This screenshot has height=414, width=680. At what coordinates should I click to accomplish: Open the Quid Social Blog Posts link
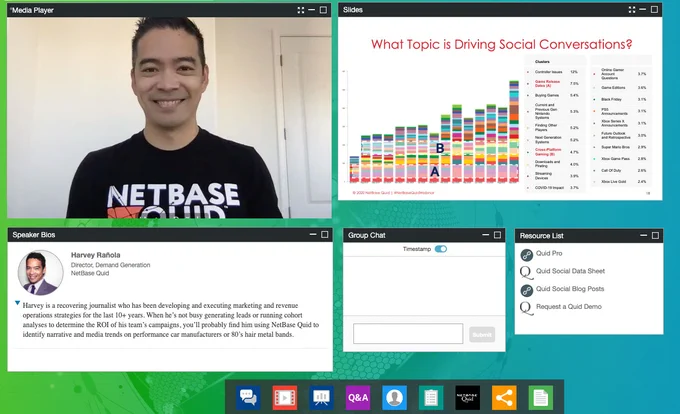(570, 289)
